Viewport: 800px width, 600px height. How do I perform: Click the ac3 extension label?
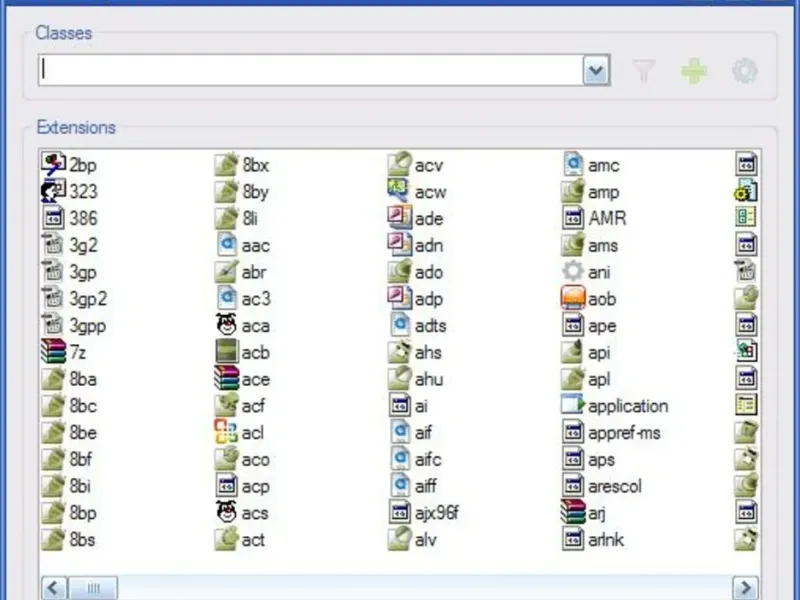256,299
